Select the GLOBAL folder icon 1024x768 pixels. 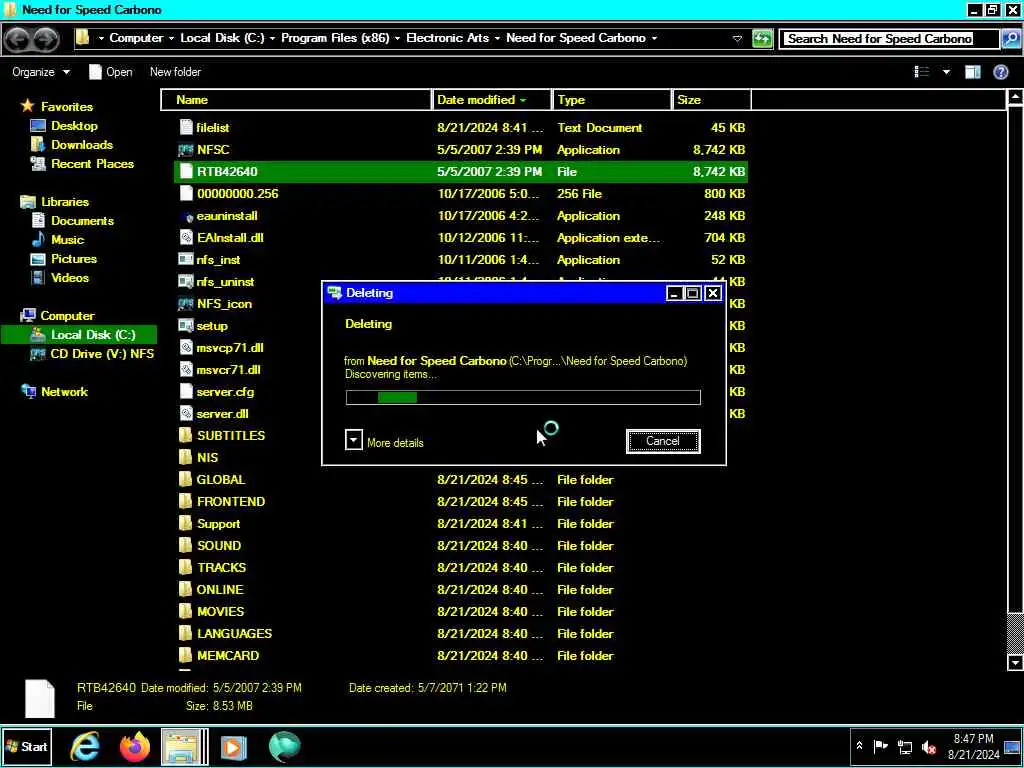[186, 480]
